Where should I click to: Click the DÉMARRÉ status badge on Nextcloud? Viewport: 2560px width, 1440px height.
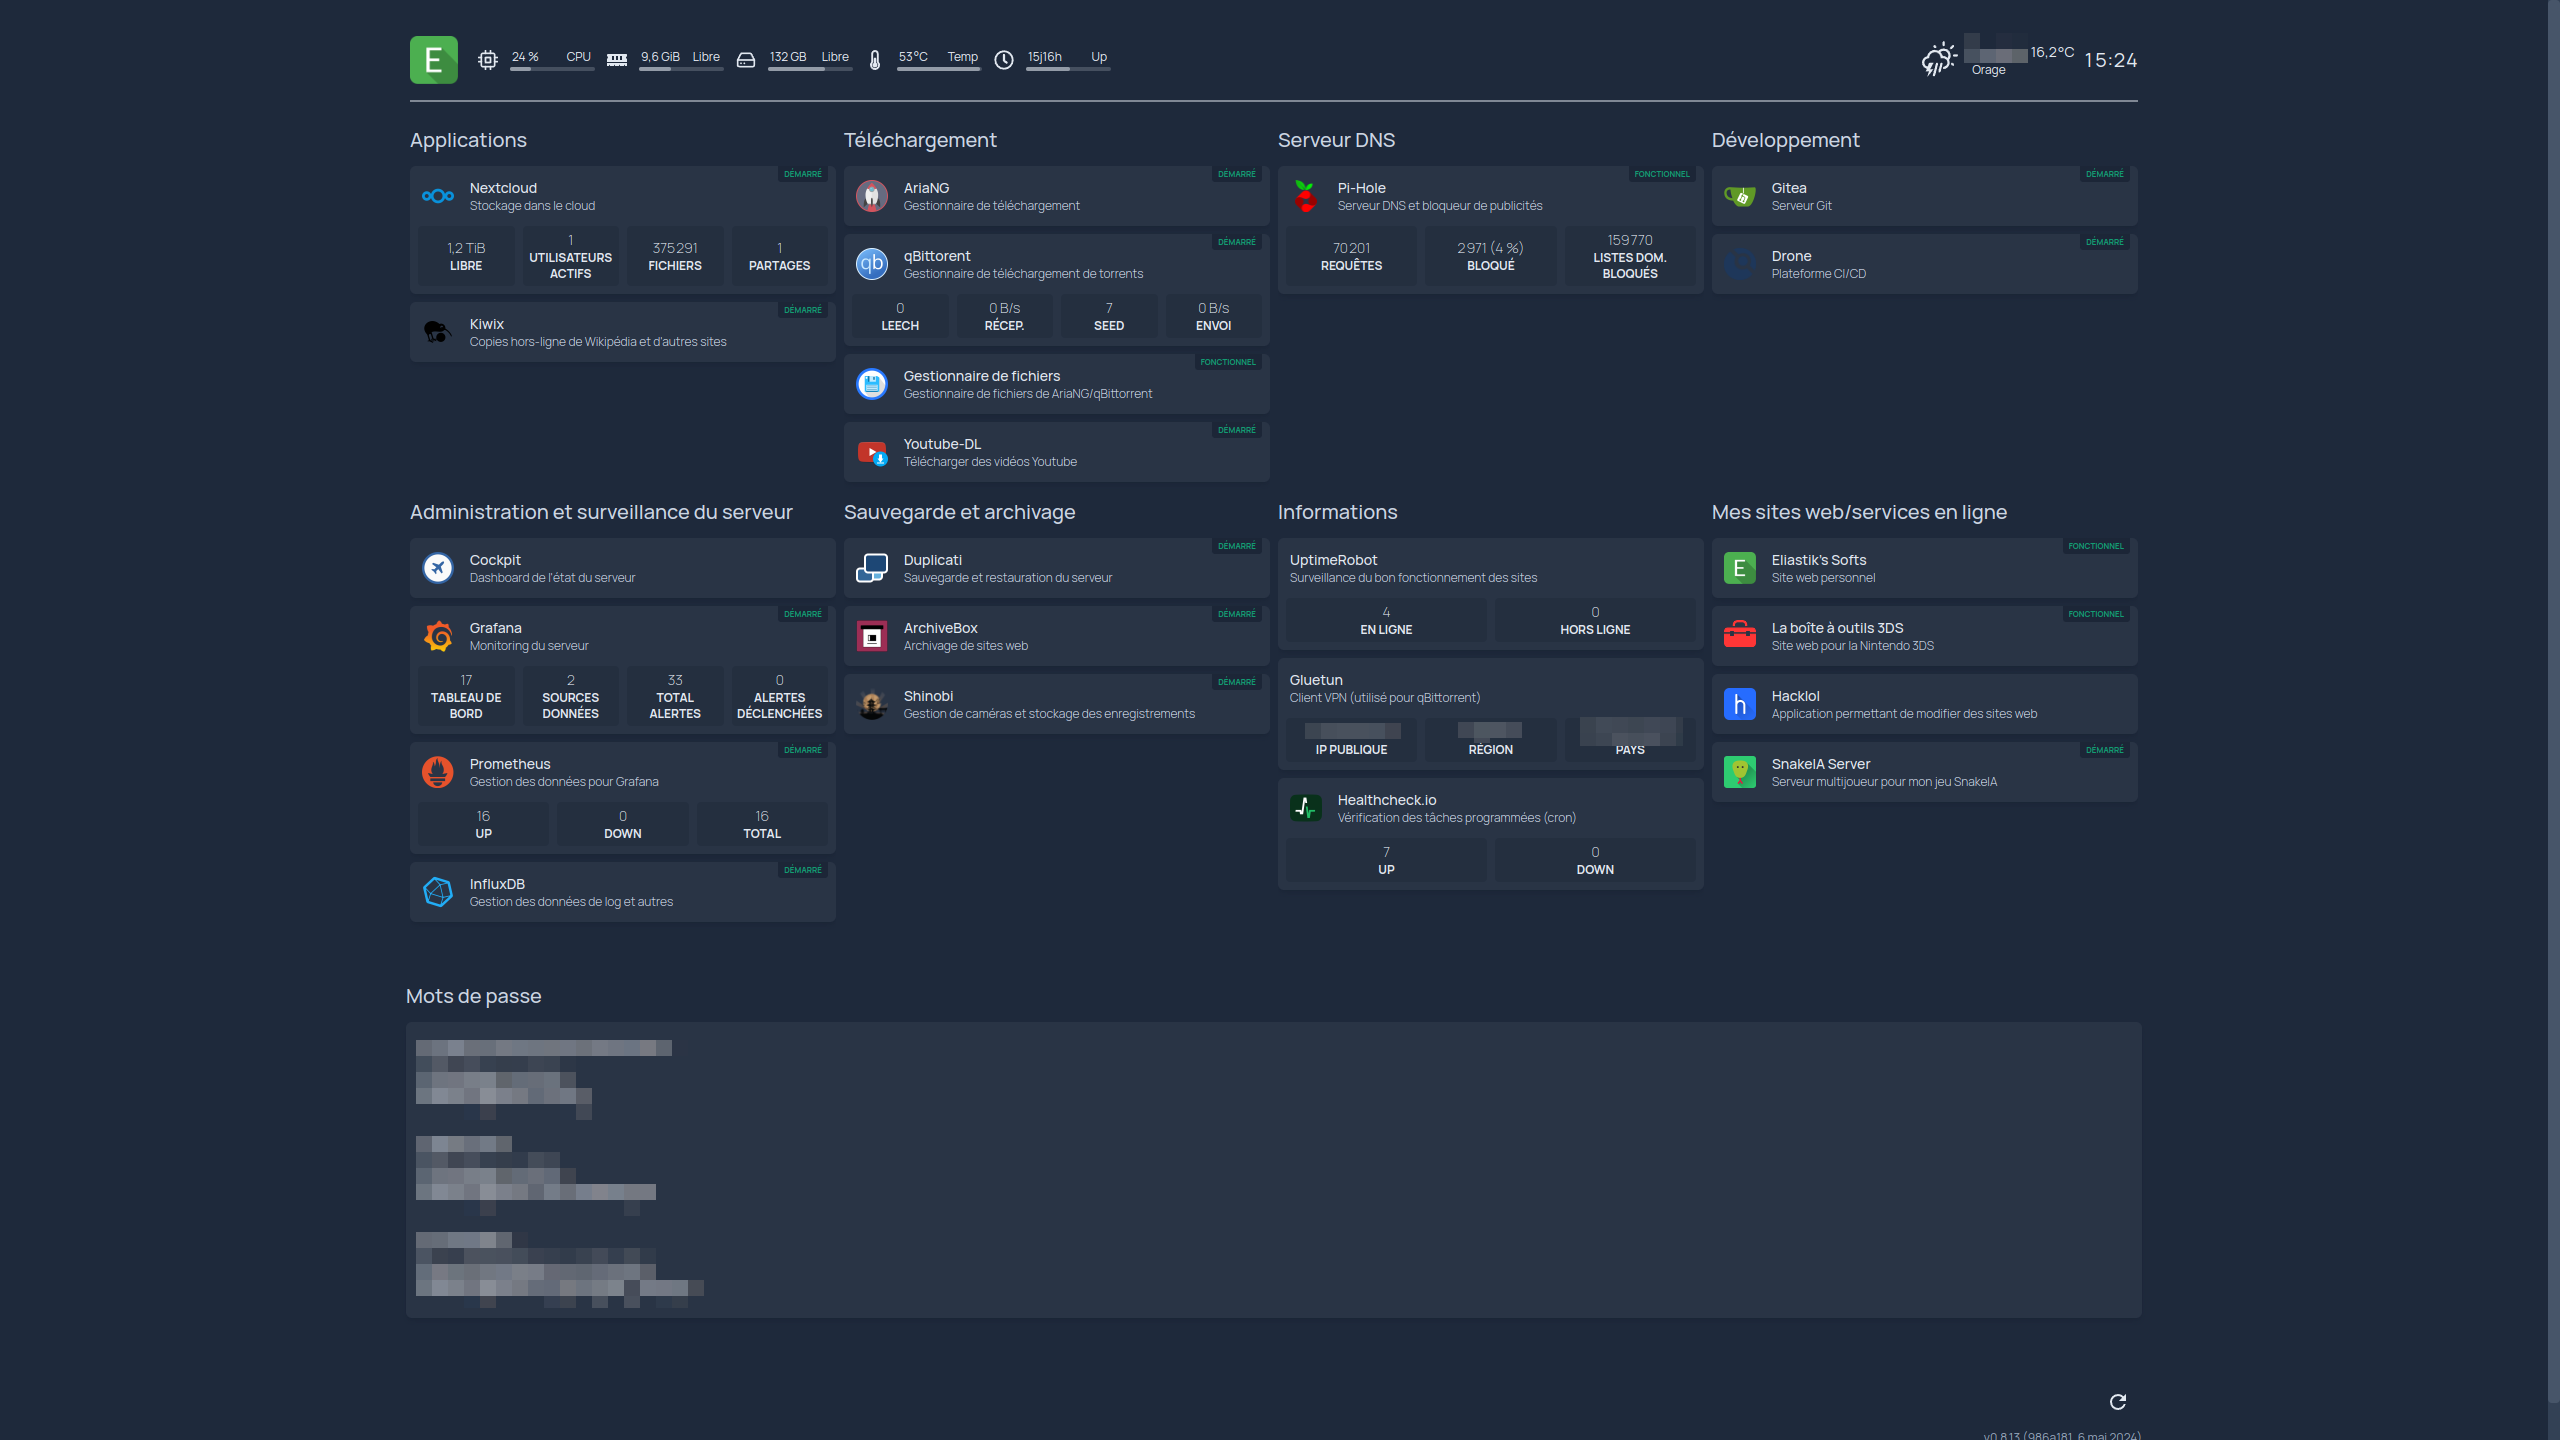(803, 174)
